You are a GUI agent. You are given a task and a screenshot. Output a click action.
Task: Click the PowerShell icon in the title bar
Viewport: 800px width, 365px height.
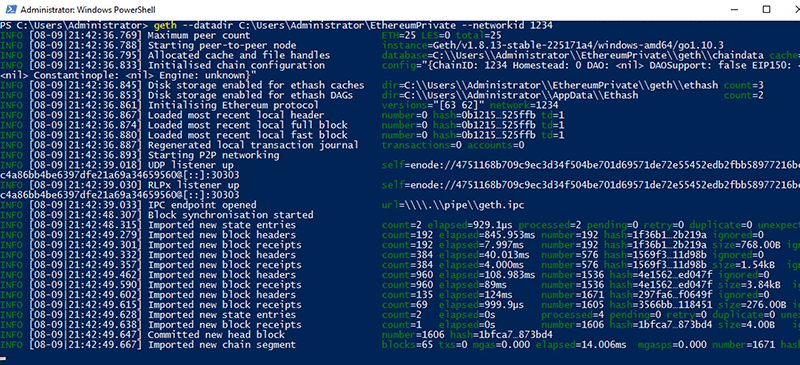pos(10,10)
